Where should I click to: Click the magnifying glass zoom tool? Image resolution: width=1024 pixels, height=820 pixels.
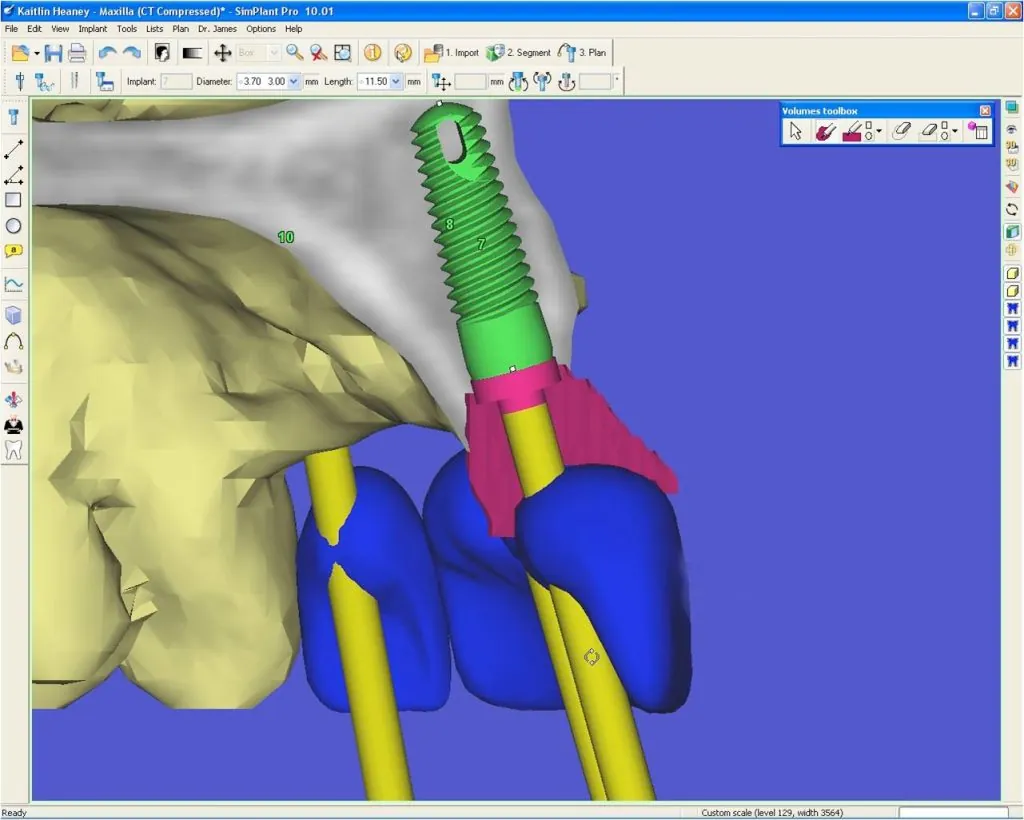pyautogui.click(x=294, y=53)
